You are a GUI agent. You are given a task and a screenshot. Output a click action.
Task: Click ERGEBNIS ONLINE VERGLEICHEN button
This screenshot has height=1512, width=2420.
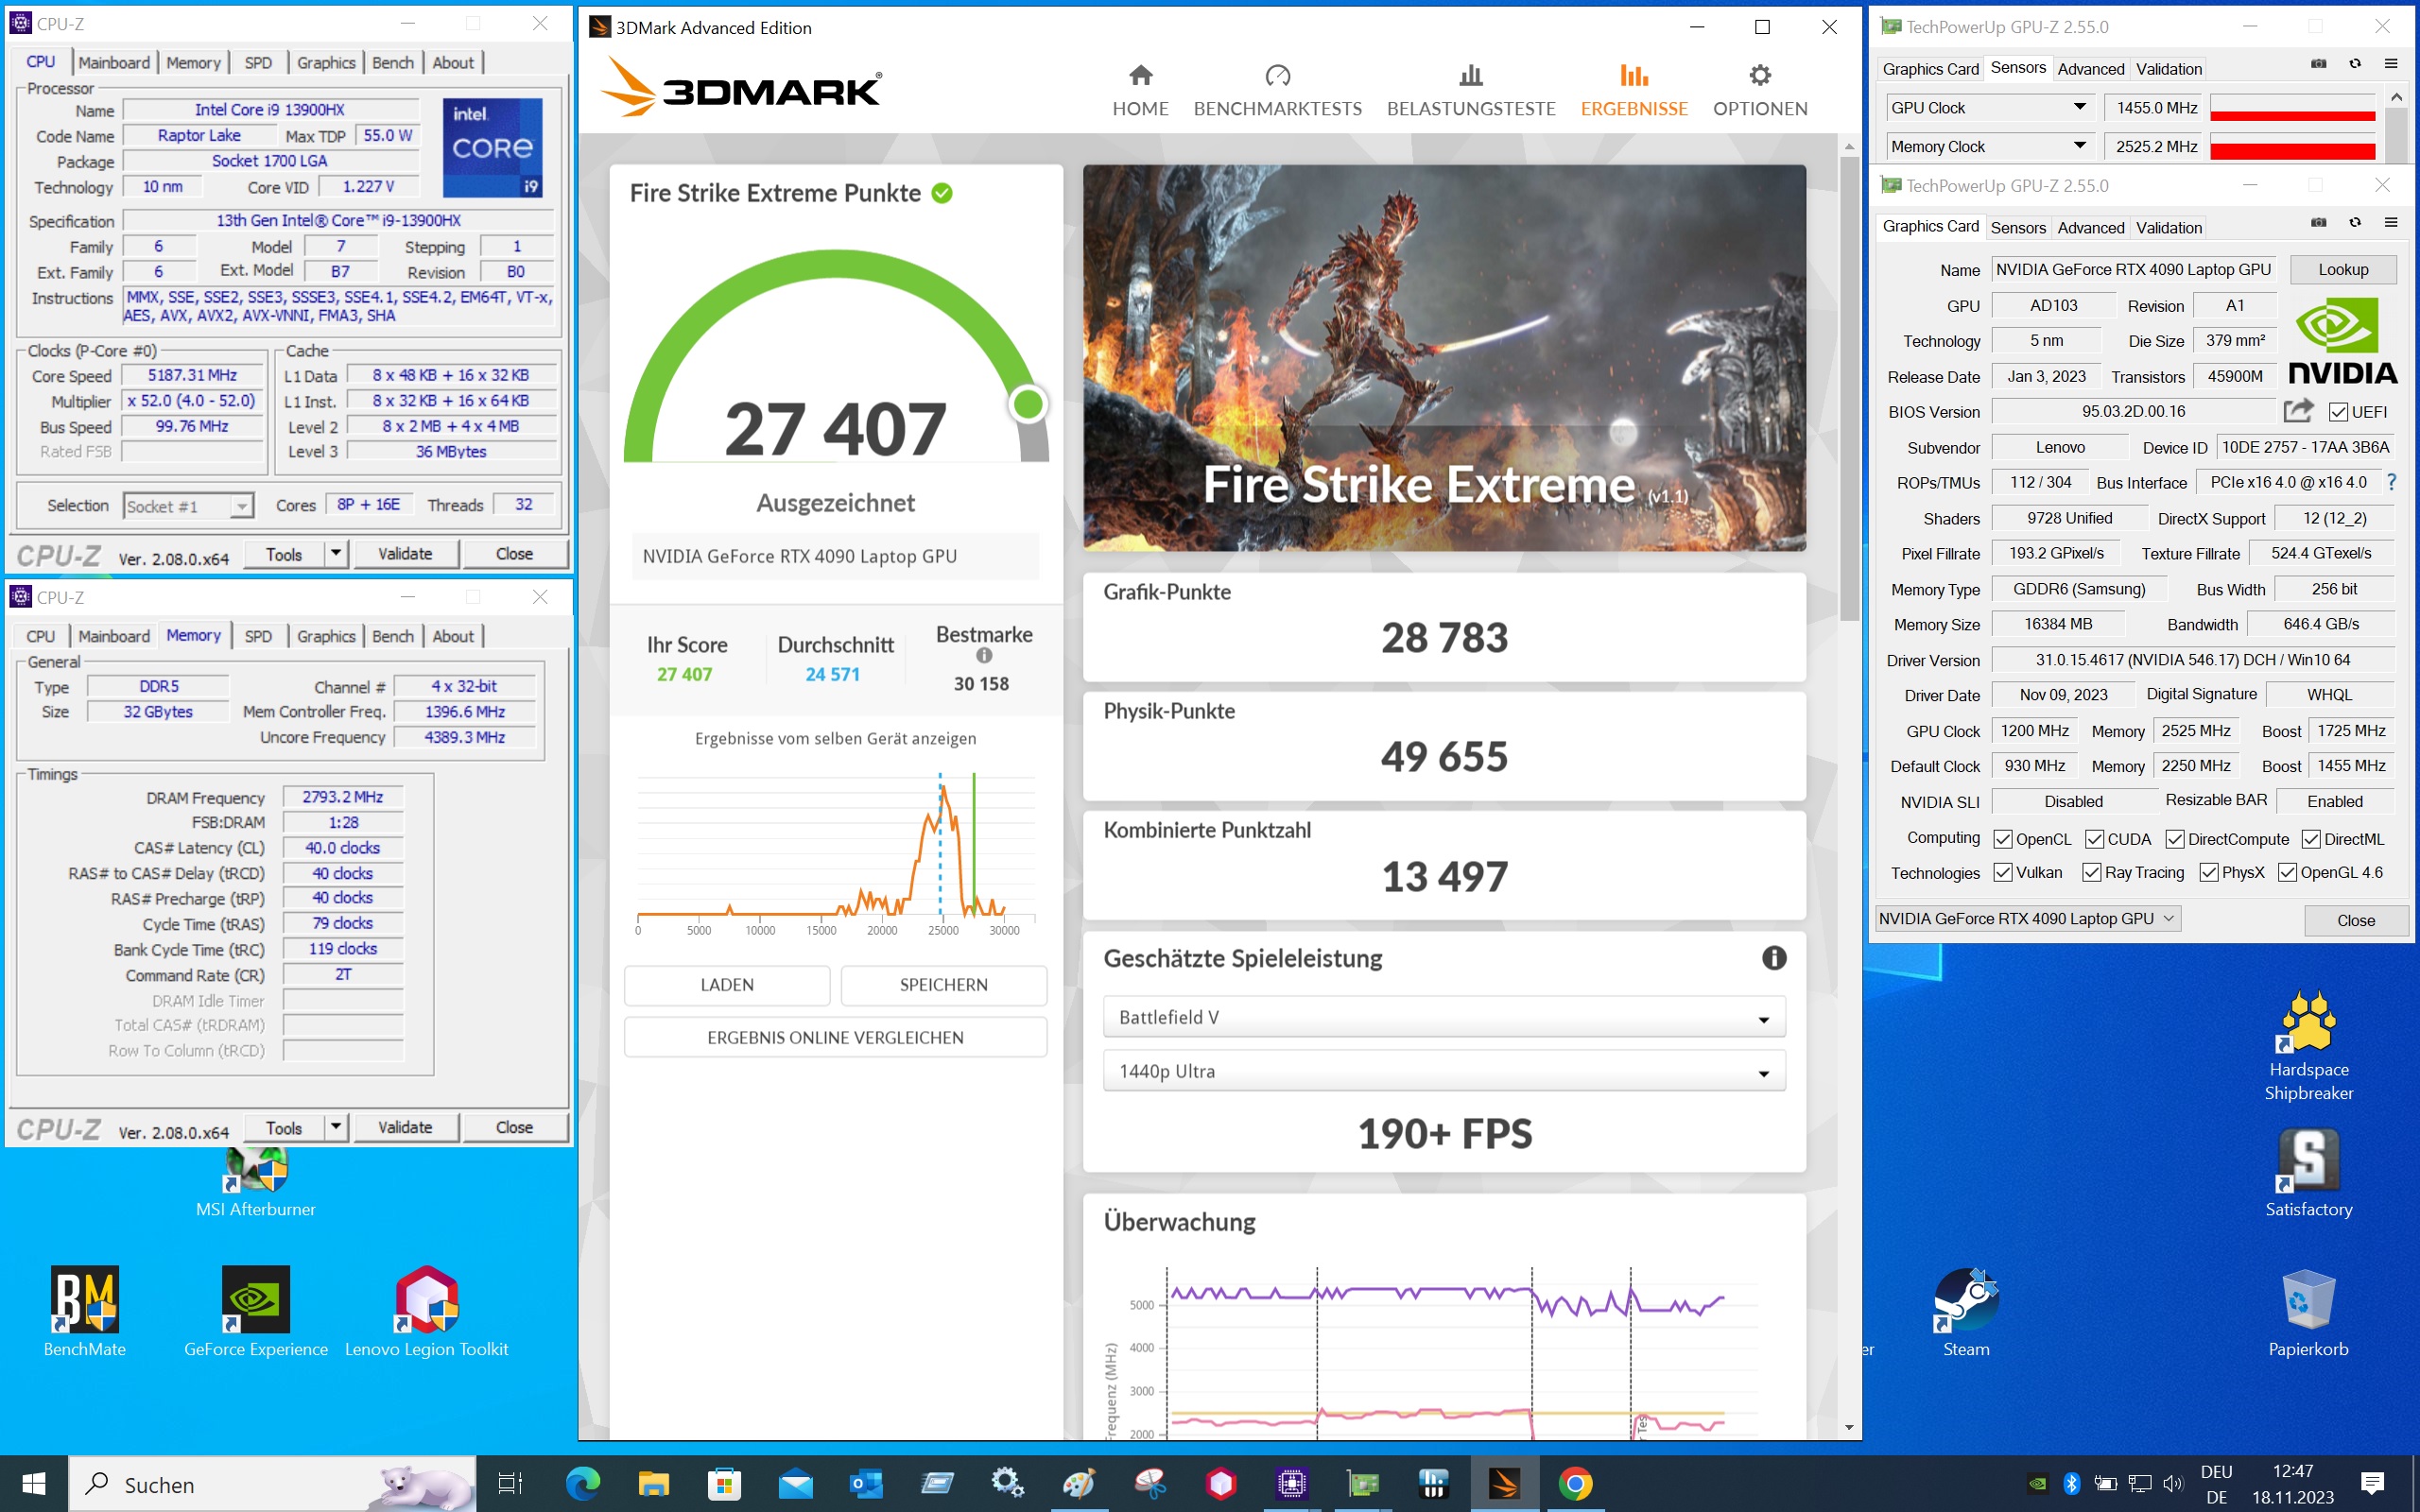click(x=835, y=1038)
